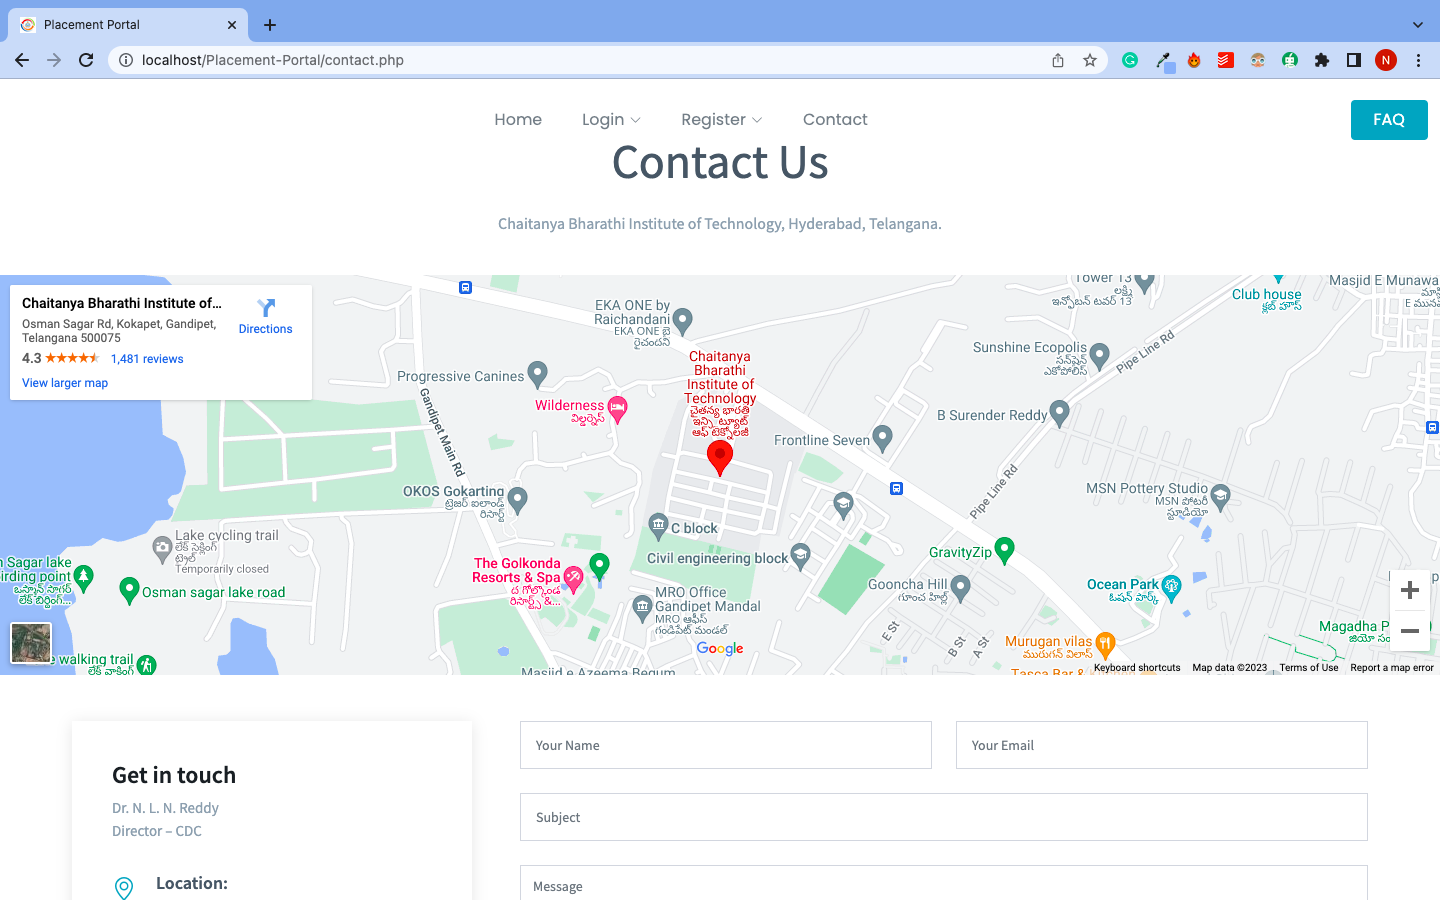
Task: Open the Todoist extension icon
Action: coord(1225,60)
